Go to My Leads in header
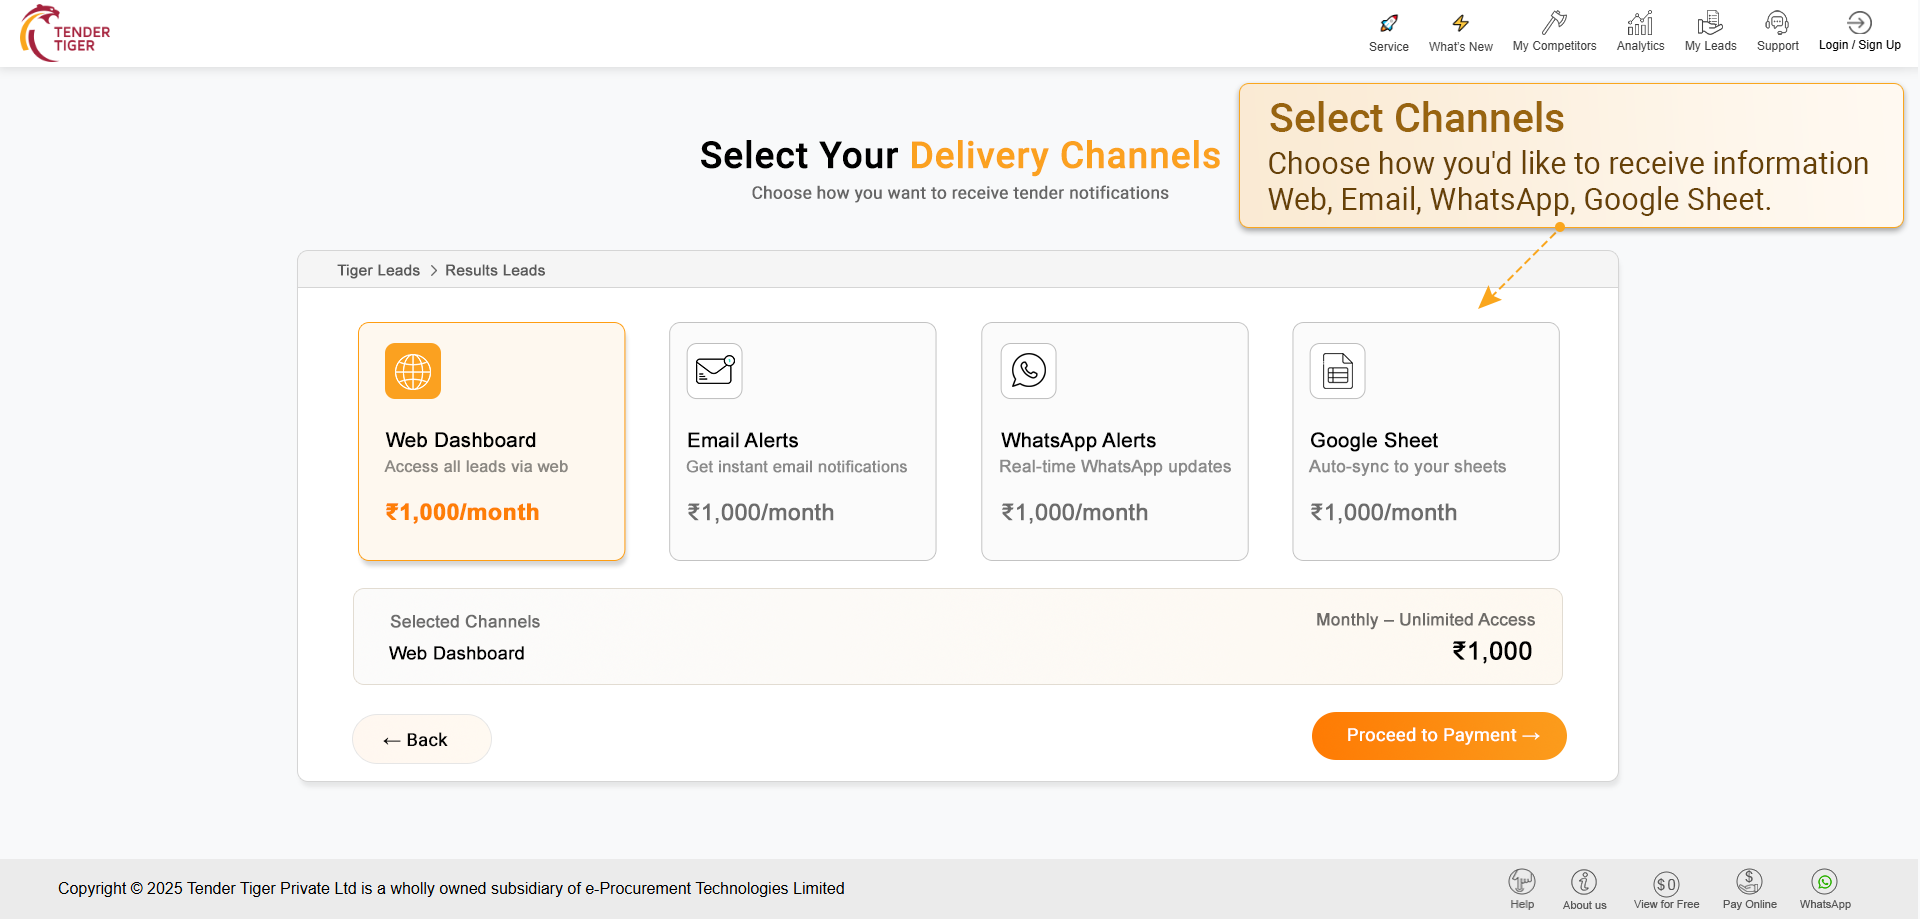Viewport: 1920px width, 919px height. coord(1710,23)
